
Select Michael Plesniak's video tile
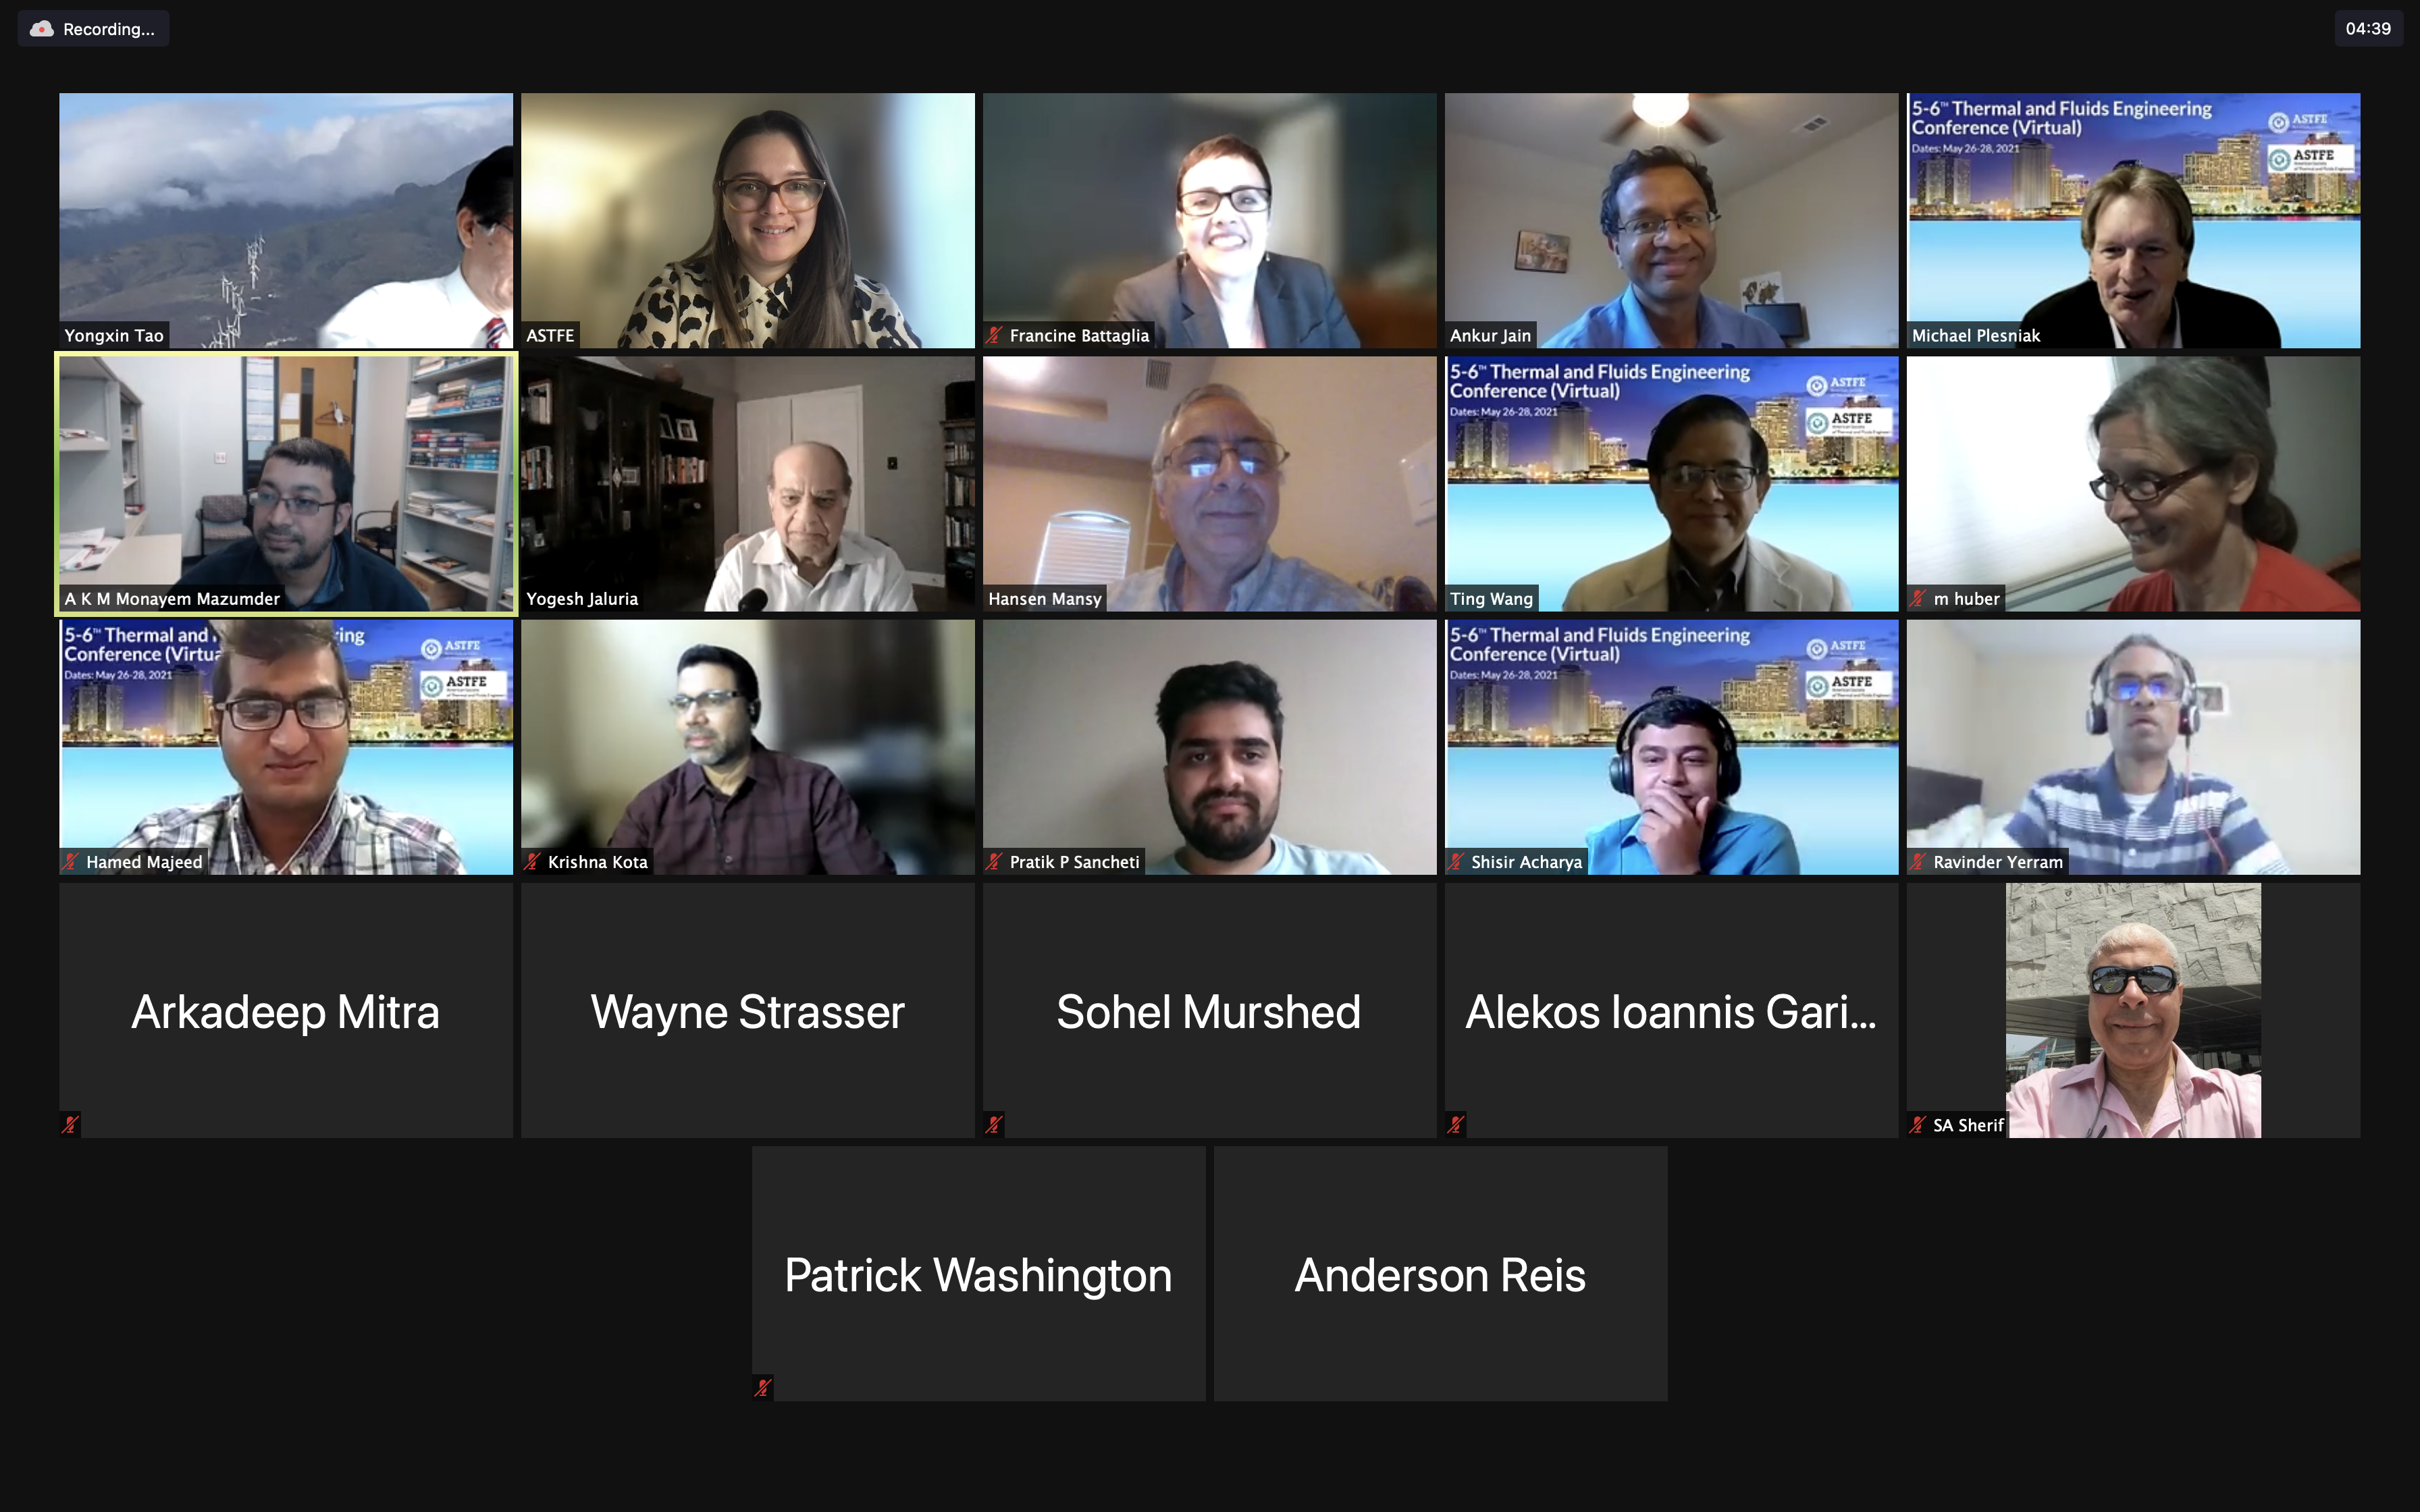click(2133, 221)
